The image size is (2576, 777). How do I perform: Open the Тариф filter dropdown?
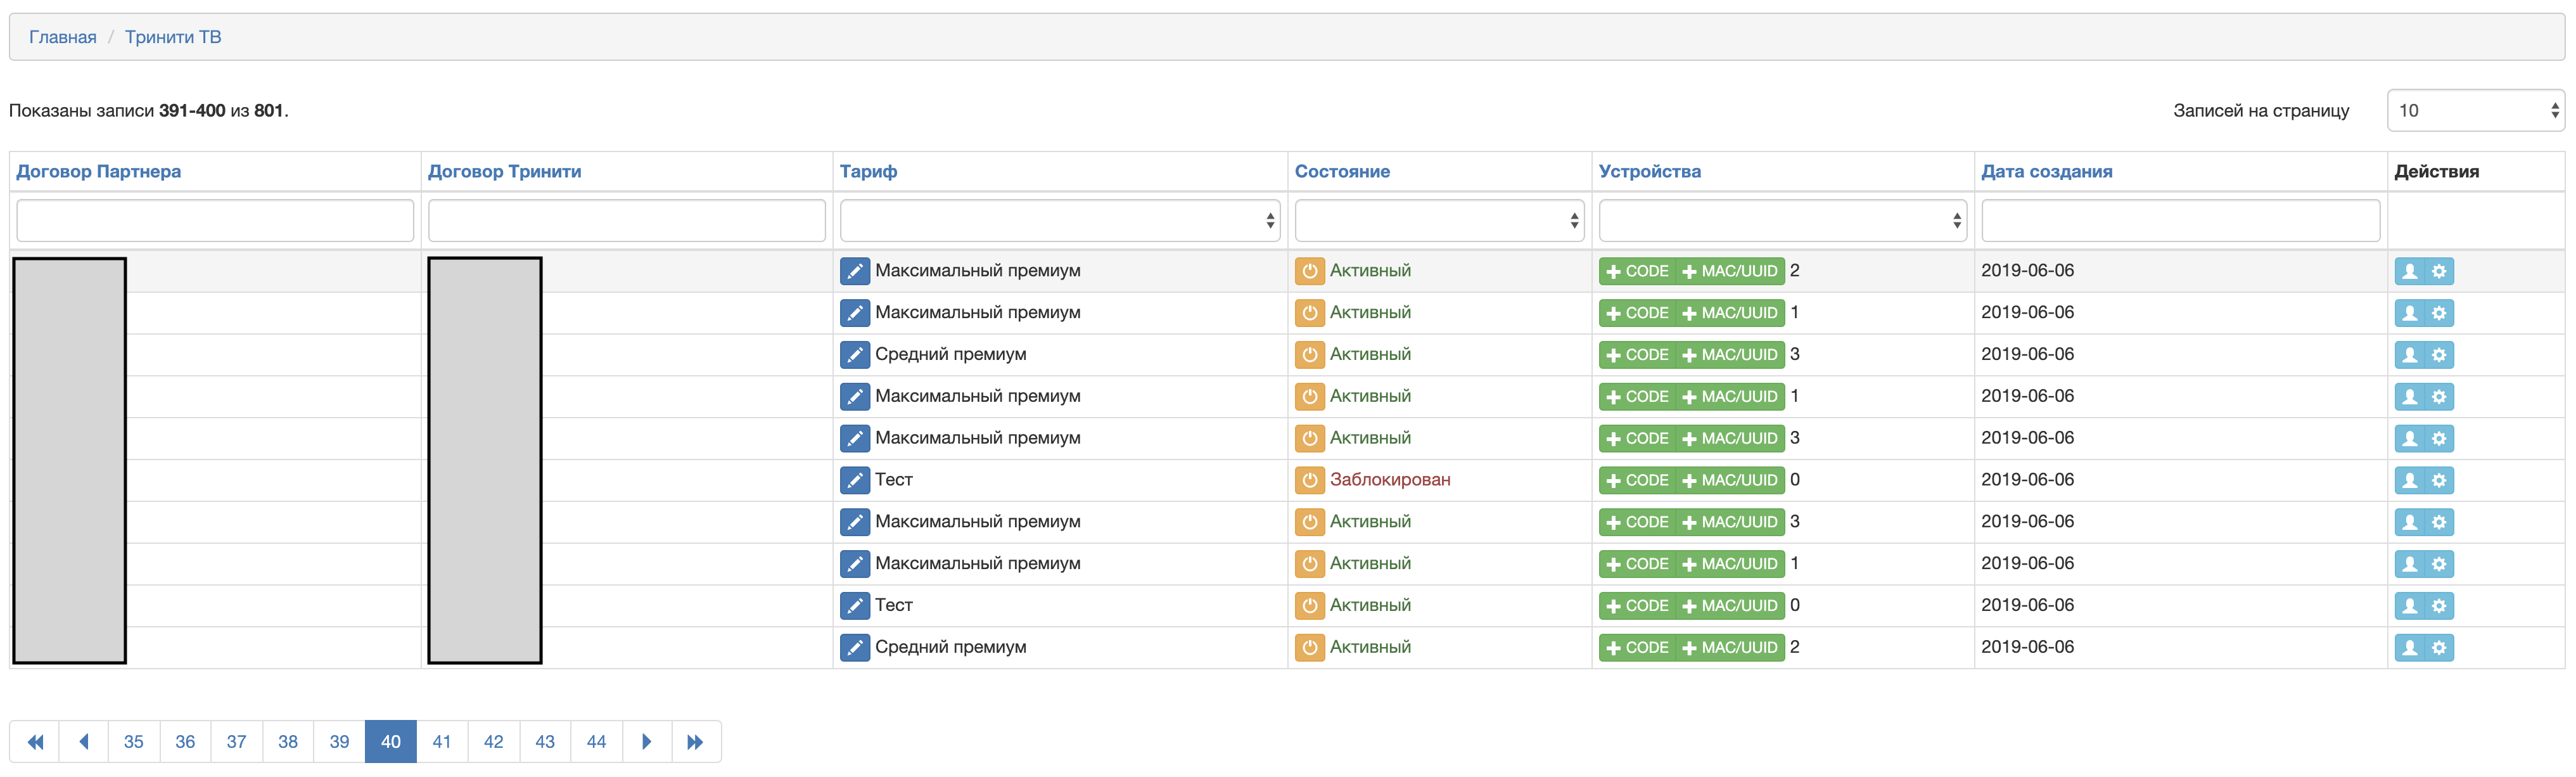point(1059,220)
